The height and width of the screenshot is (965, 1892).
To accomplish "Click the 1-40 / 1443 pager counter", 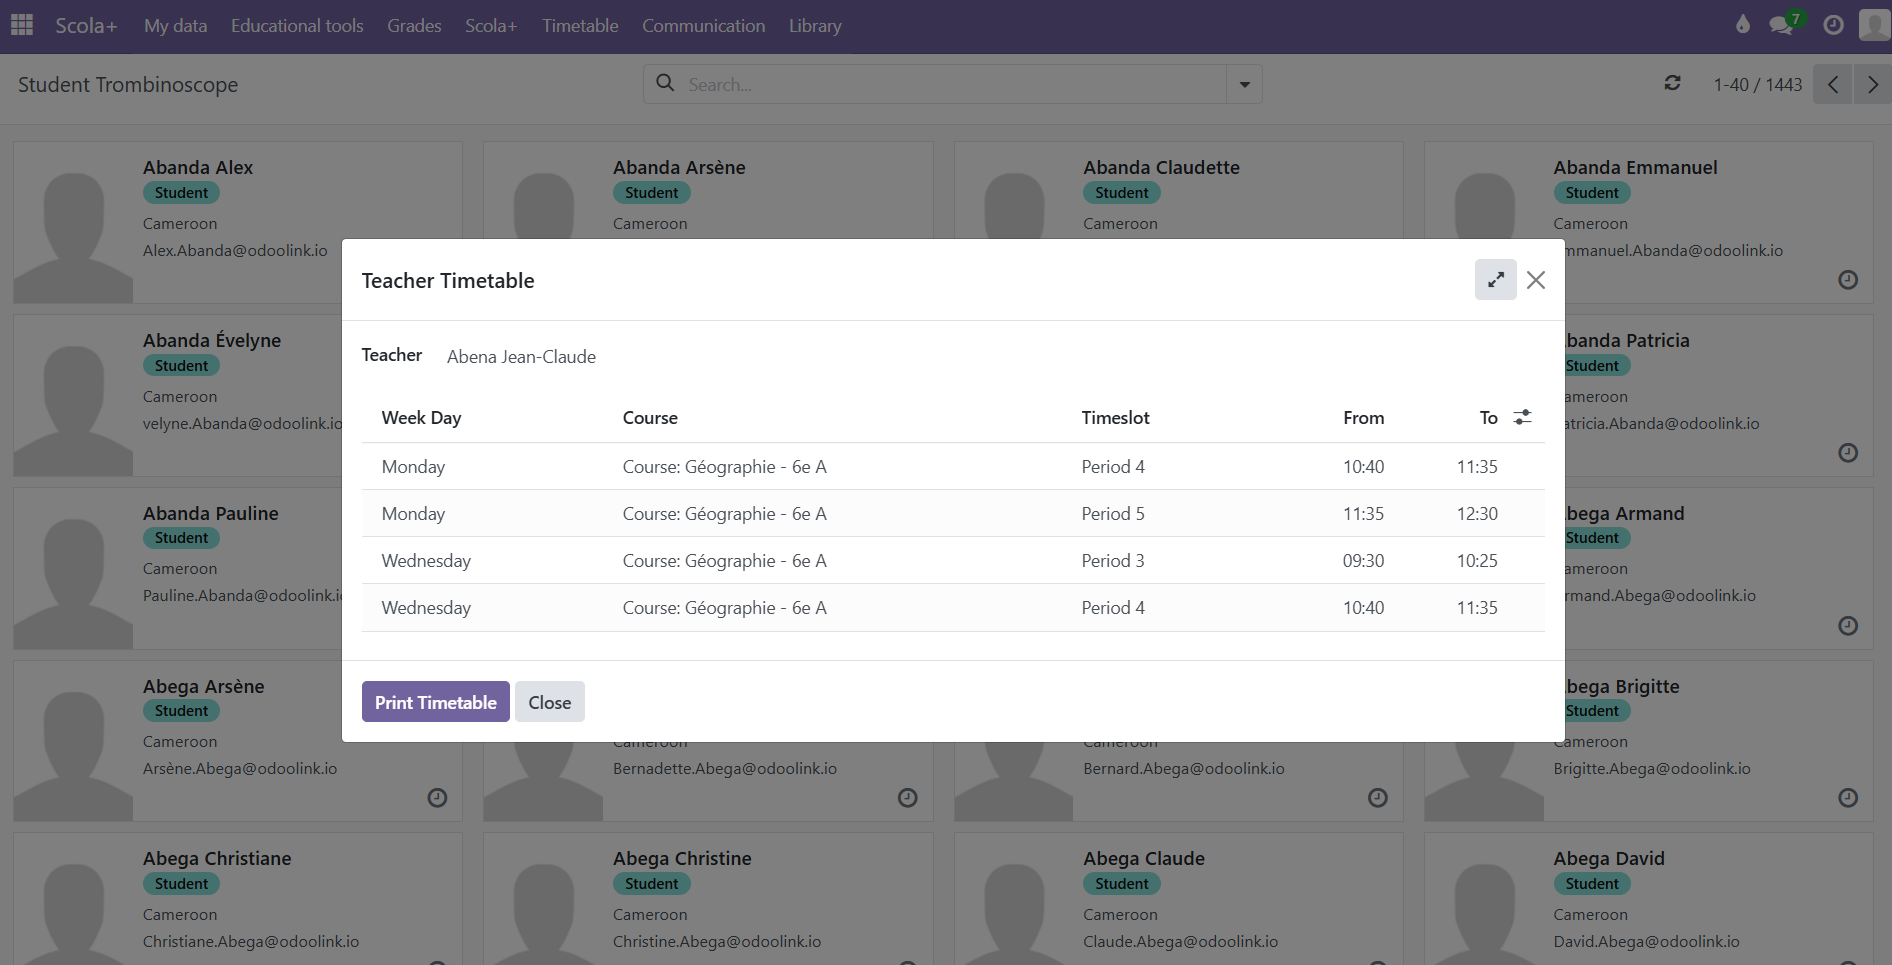I will click(x=1757, y=85).
